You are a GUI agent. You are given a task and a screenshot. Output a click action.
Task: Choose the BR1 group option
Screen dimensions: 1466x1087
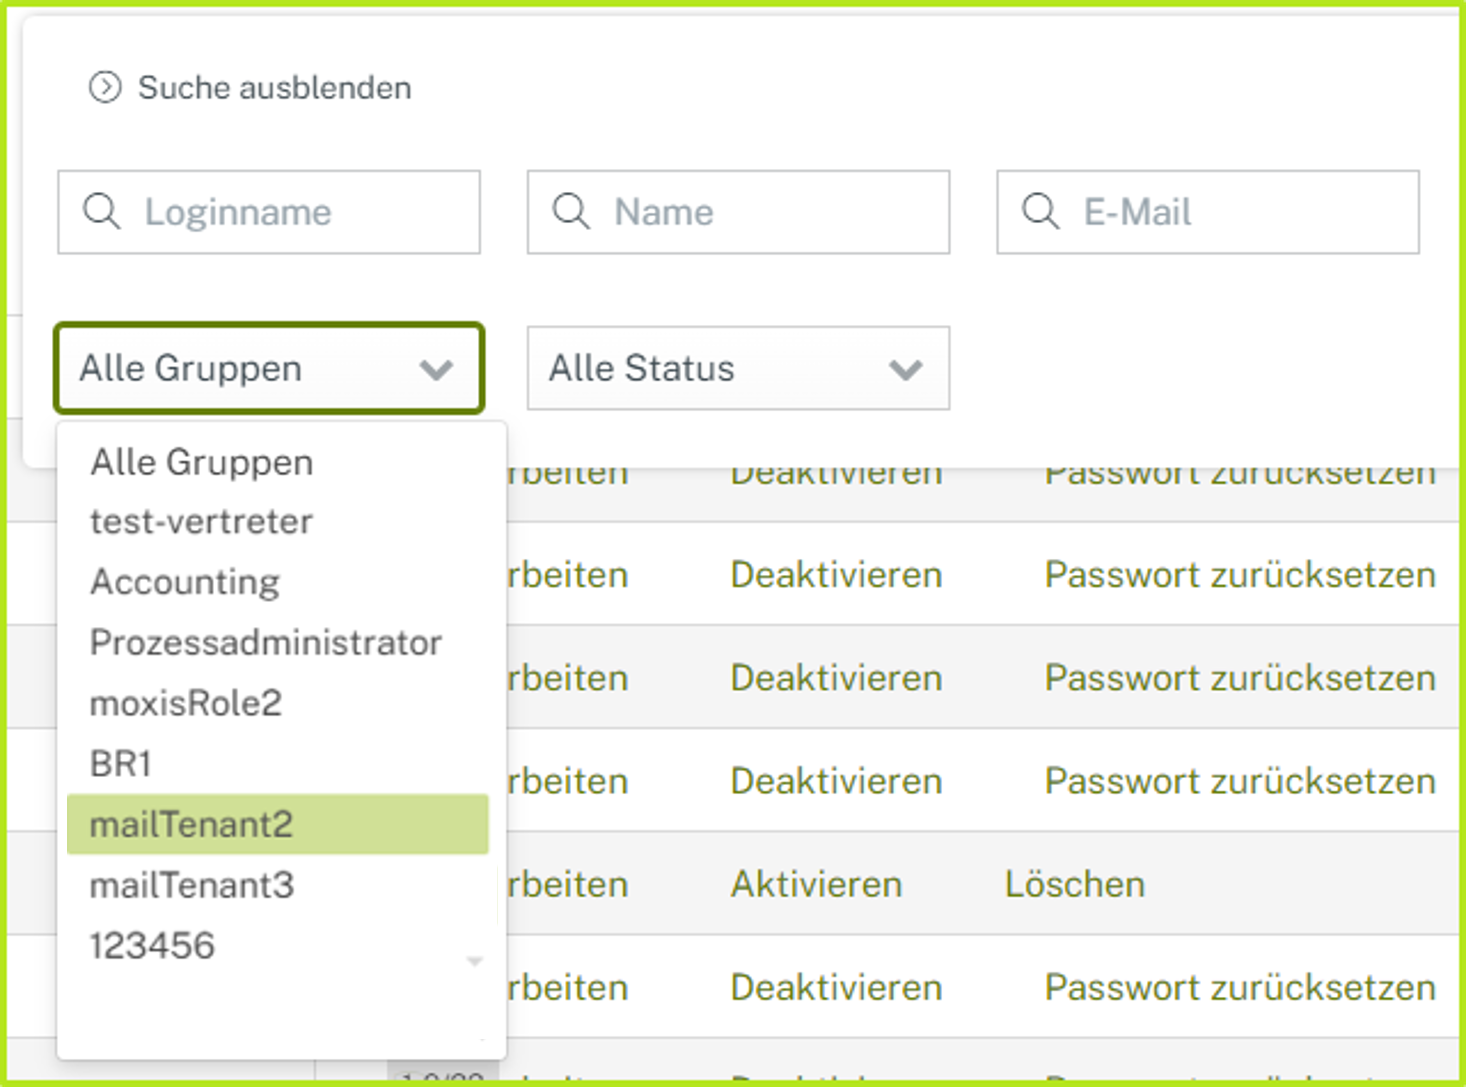pyautogui.click(x=120, y=763)
